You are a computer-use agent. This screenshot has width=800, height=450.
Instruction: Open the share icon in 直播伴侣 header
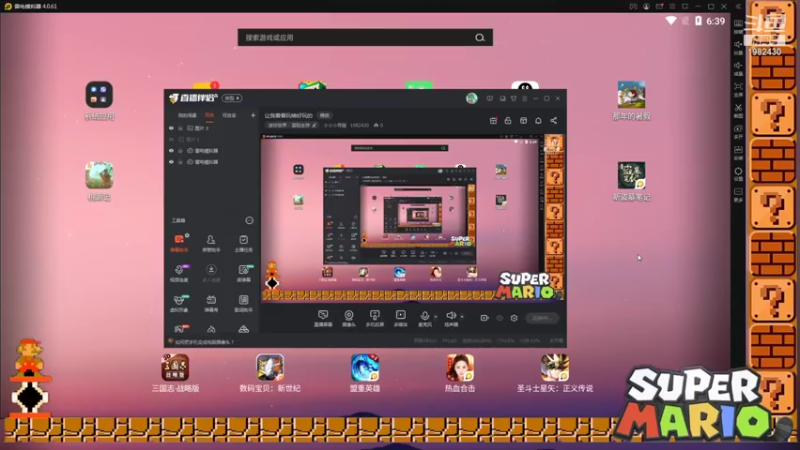click(554, 120)
